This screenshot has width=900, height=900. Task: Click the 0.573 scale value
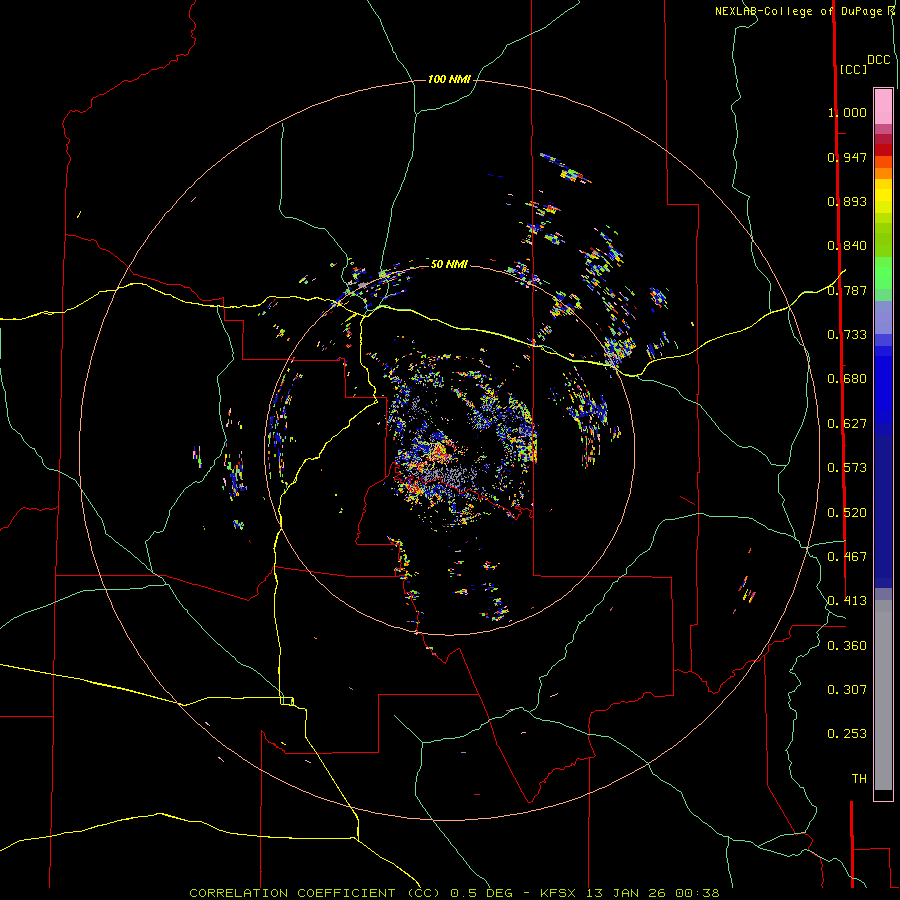[x=847, y=468]
